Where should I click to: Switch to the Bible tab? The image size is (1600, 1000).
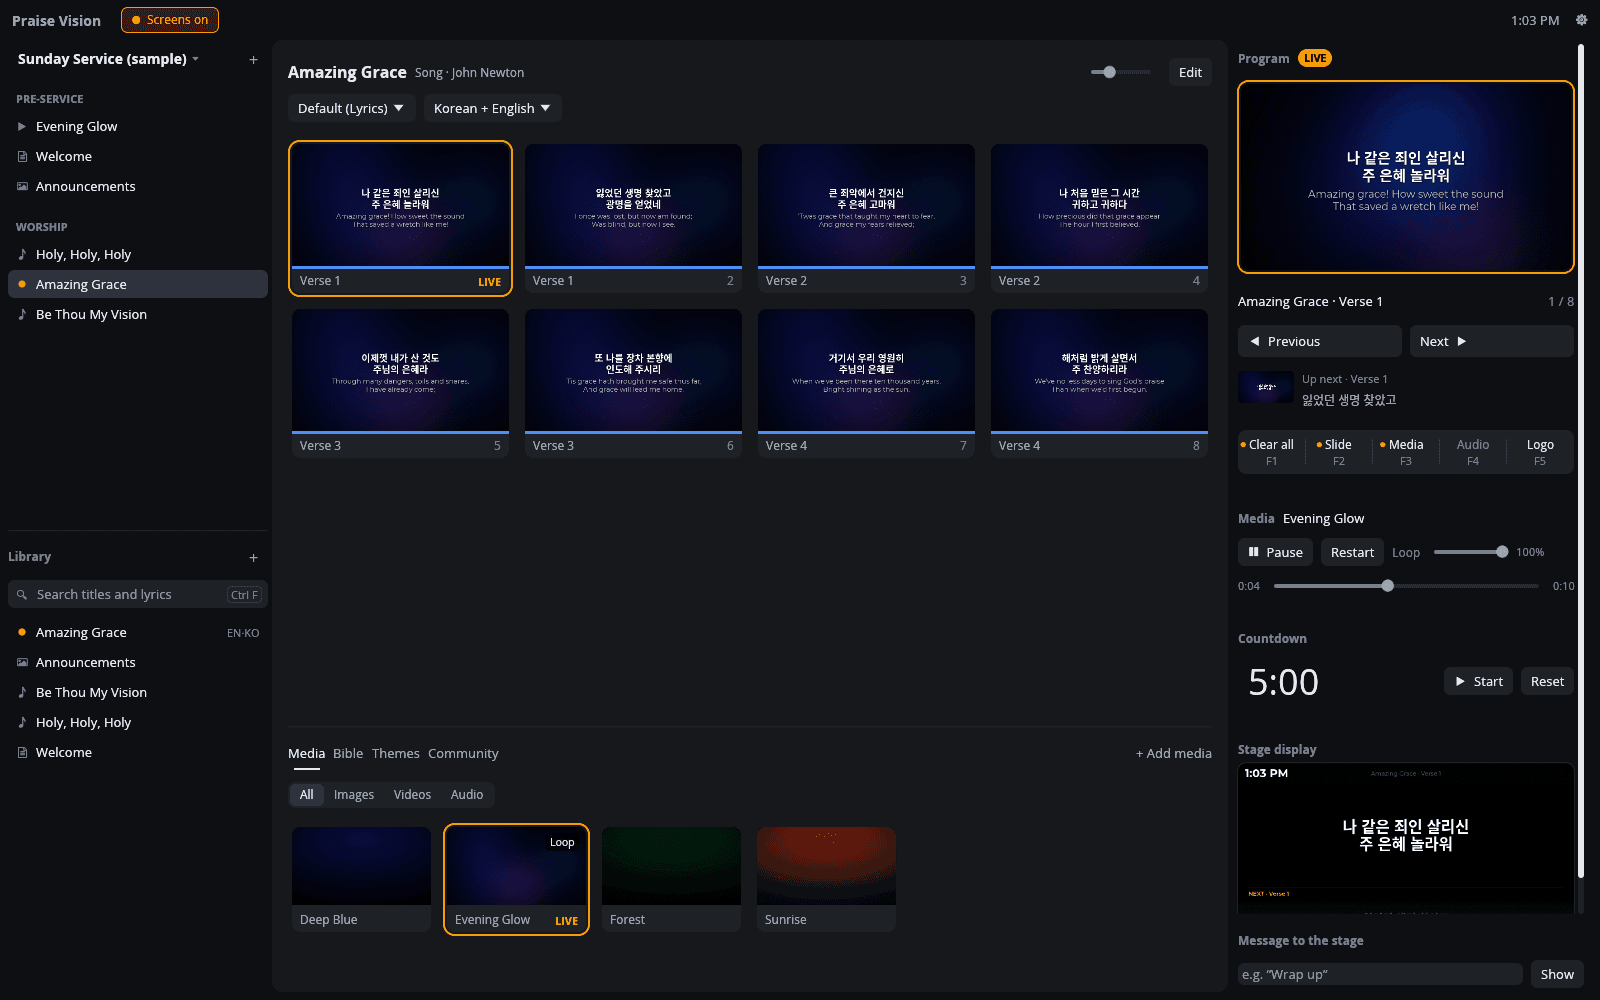click(348, 754)
